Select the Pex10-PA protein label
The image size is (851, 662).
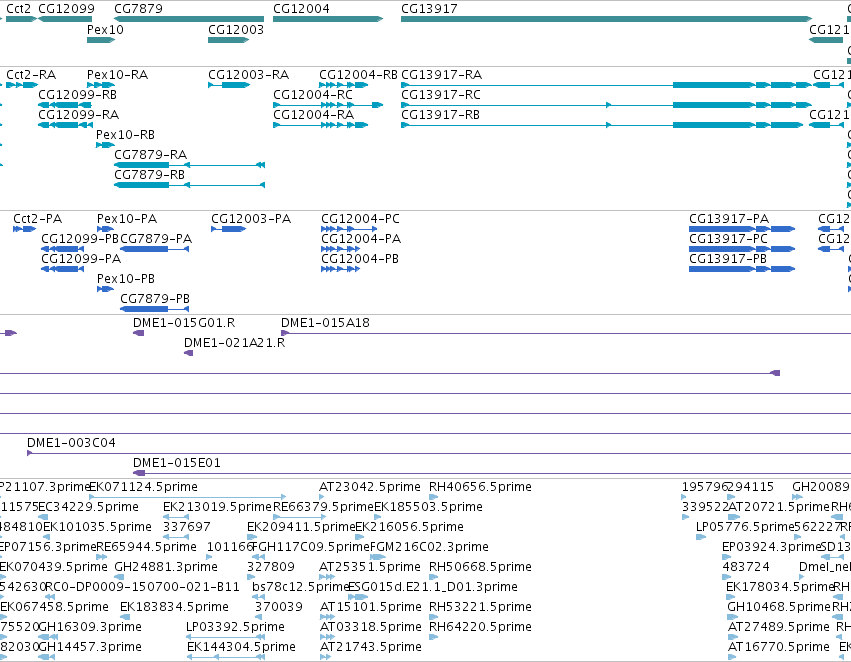(126, 219)
